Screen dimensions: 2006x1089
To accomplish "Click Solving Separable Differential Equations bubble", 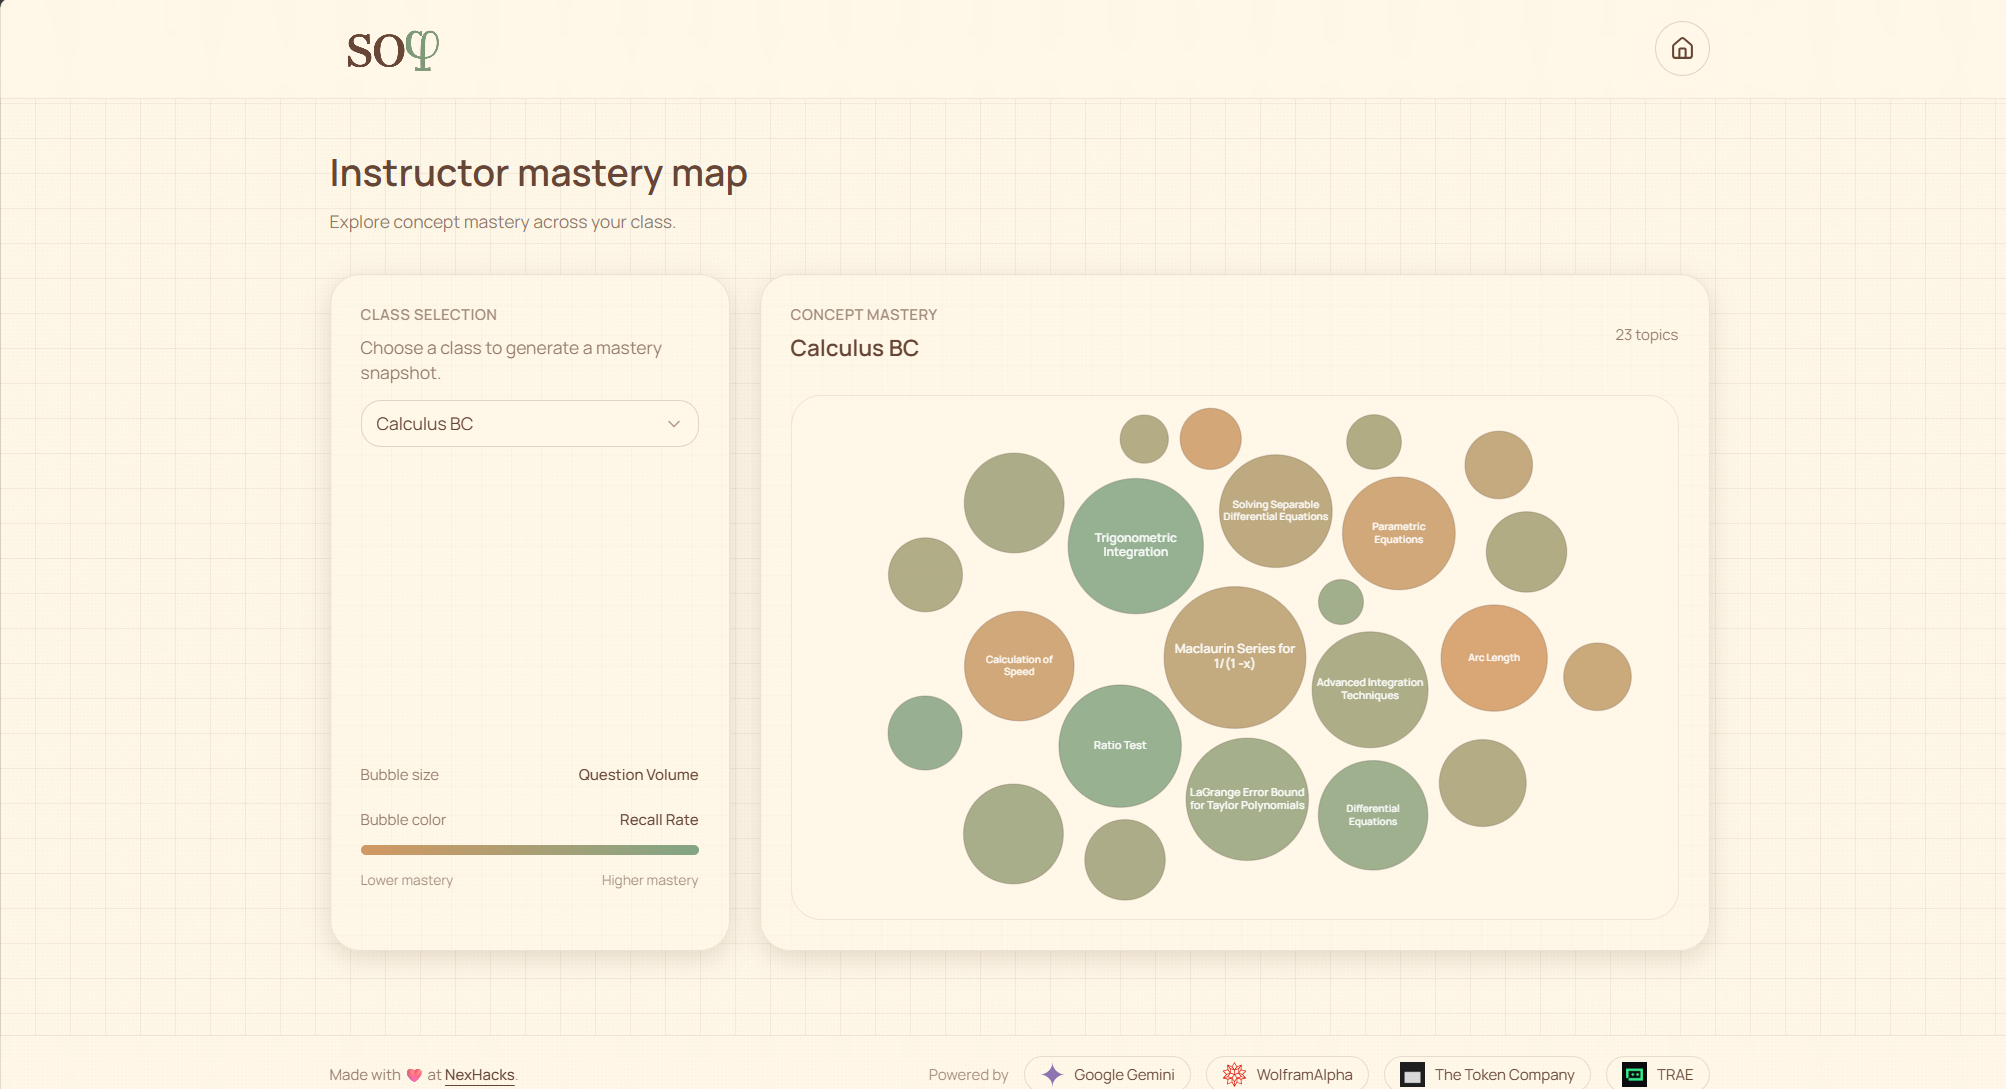I will click(x=1275, y=511).
